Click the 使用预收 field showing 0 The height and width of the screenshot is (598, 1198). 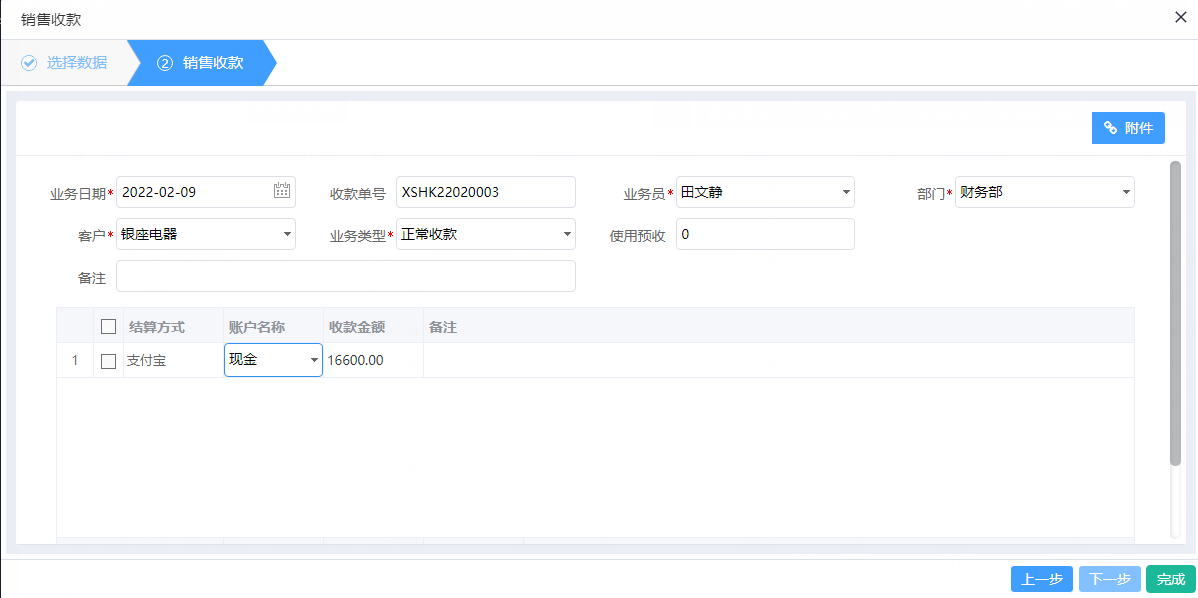coord(765,234)
